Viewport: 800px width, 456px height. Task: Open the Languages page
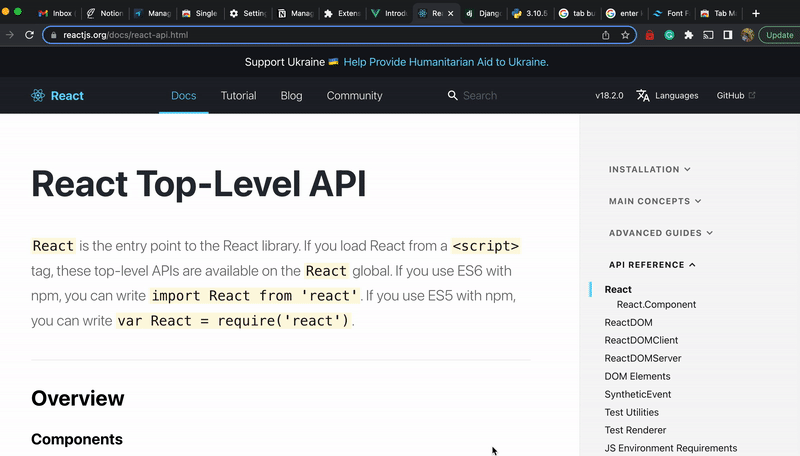(677, 95)
